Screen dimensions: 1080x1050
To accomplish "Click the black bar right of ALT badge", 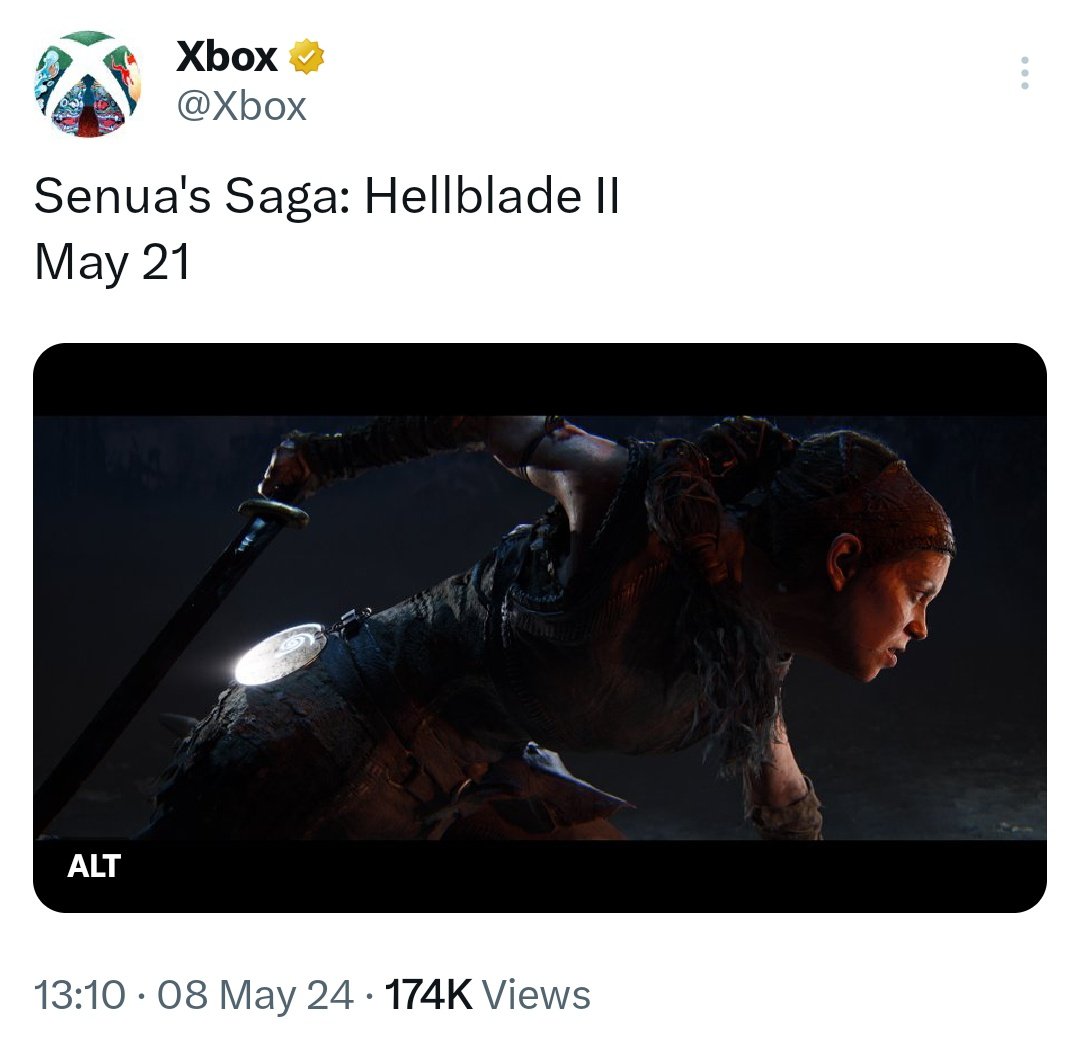I will click(600, 875).
